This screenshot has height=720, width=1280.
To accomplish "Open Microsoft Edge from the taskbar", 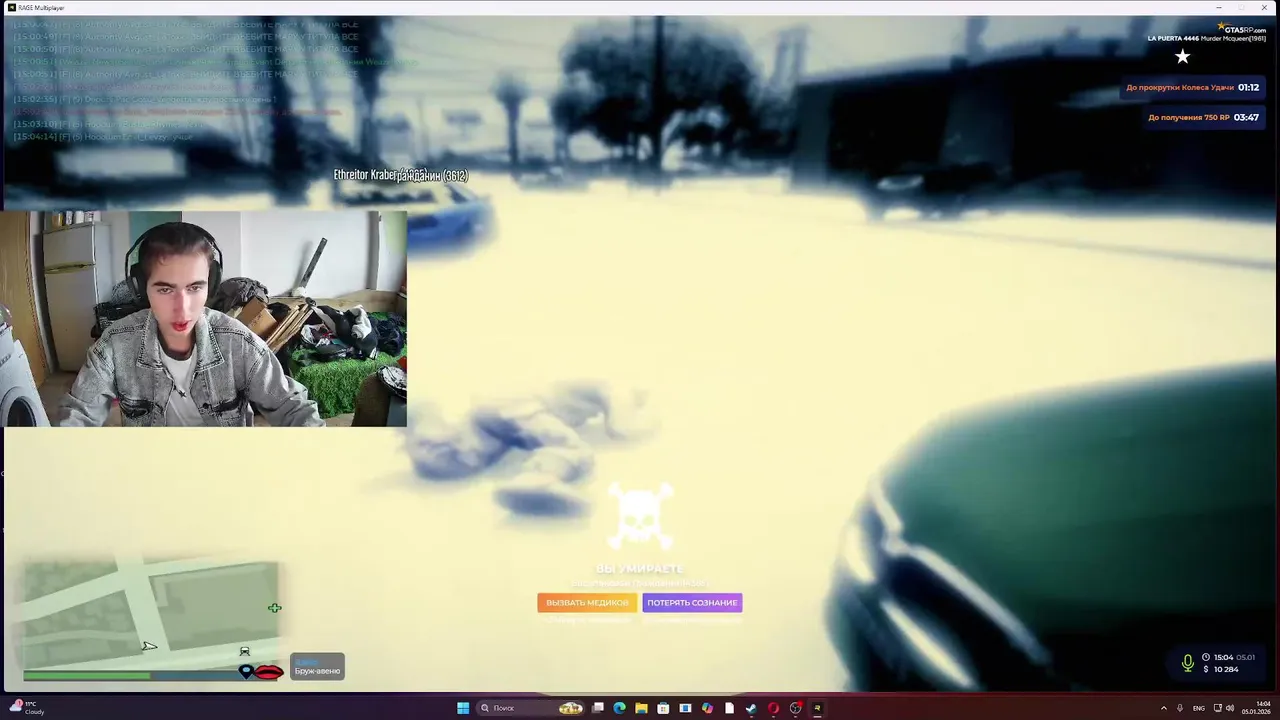I will point(620,708).
